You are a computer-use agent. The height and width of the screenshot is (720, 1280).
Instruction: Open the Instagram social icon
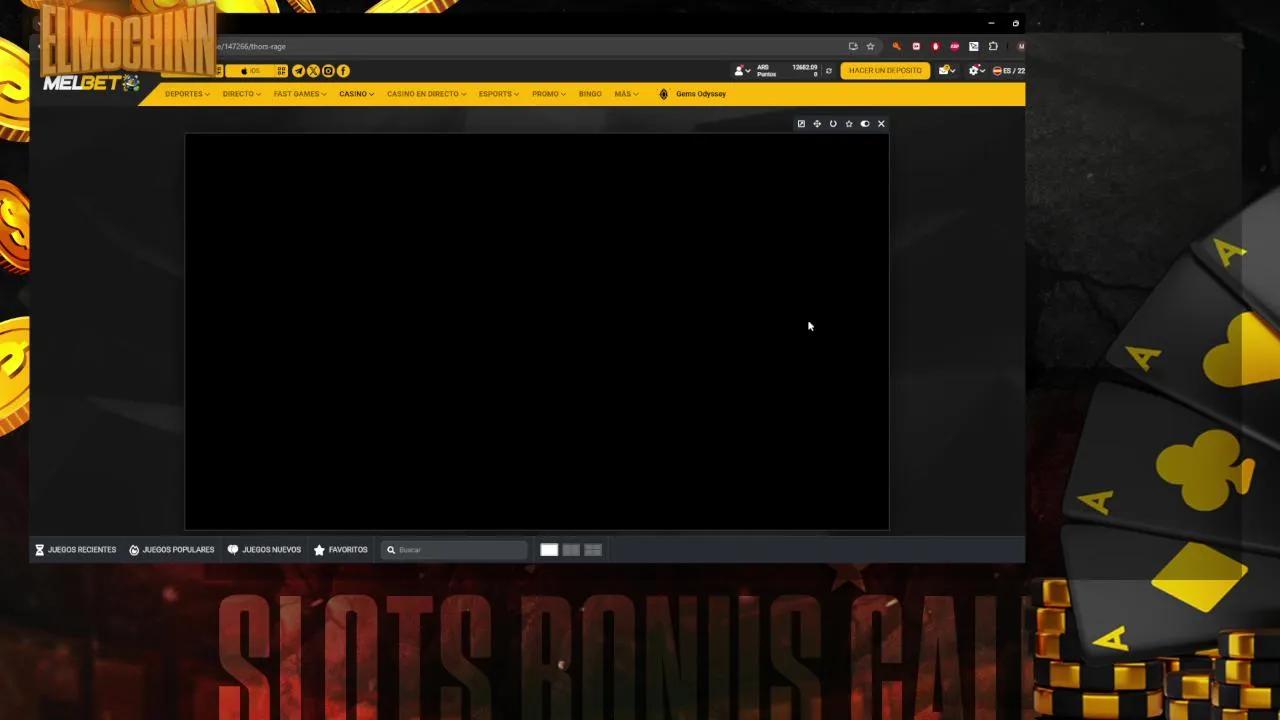click(x=328, y=70)
